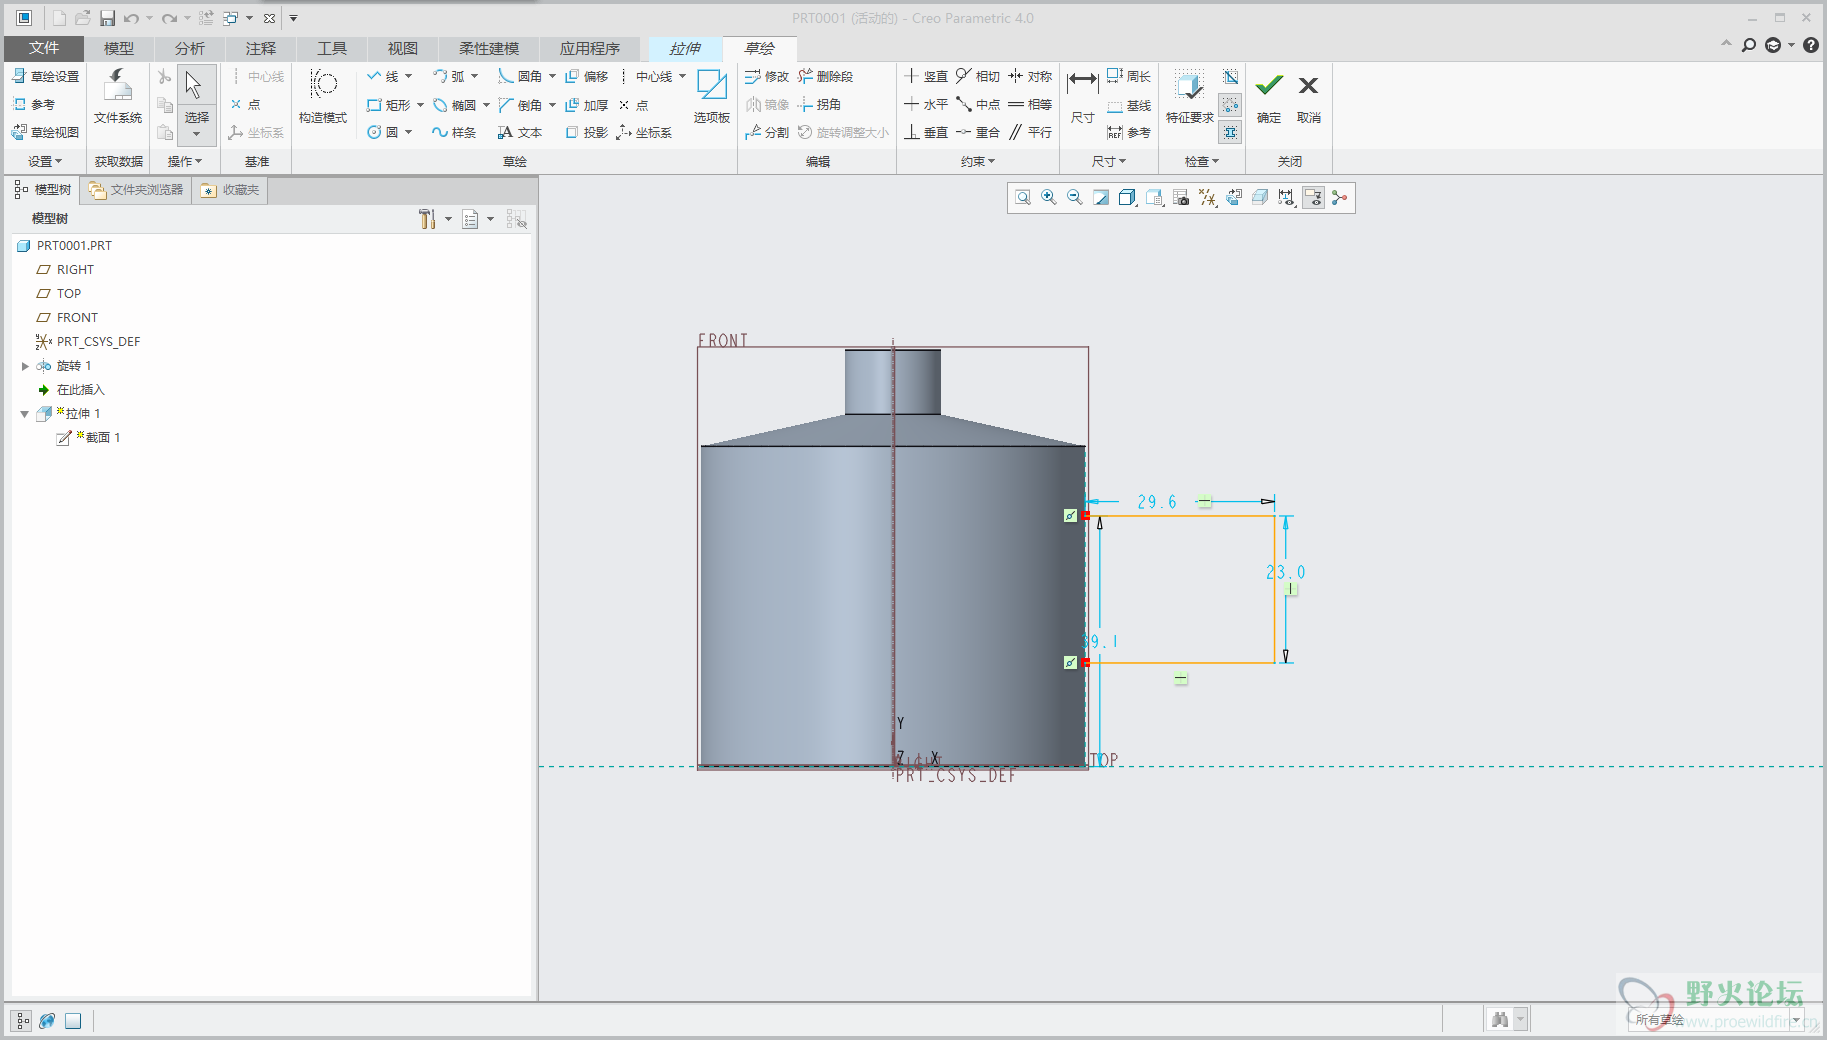Select the 椭圆 (ellipse) sketch tool
The image size is (1827, 1040).
point(454,105)
